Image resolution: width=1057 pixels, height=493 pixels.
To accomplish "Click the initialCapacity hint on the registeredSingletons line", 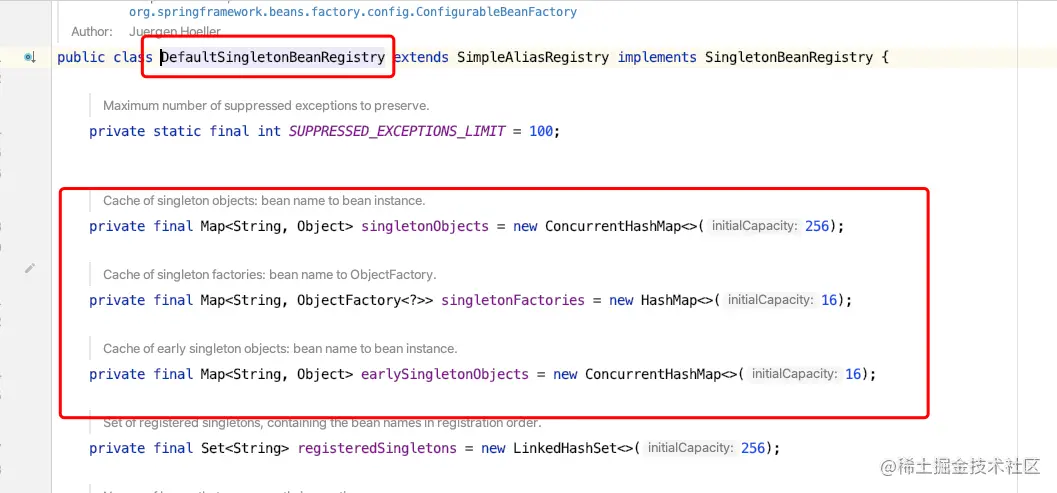I will pos(690,448).
